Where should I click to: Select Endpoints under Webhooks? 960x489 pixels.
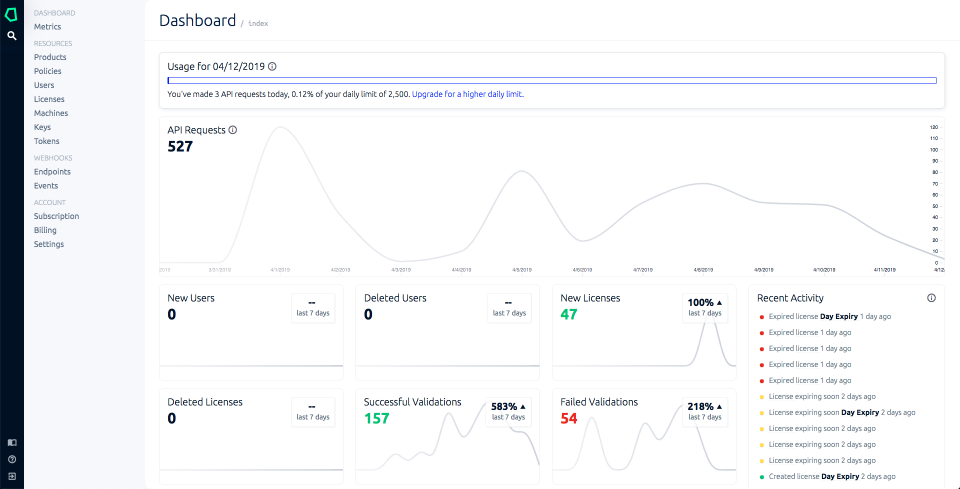[52, 172]
